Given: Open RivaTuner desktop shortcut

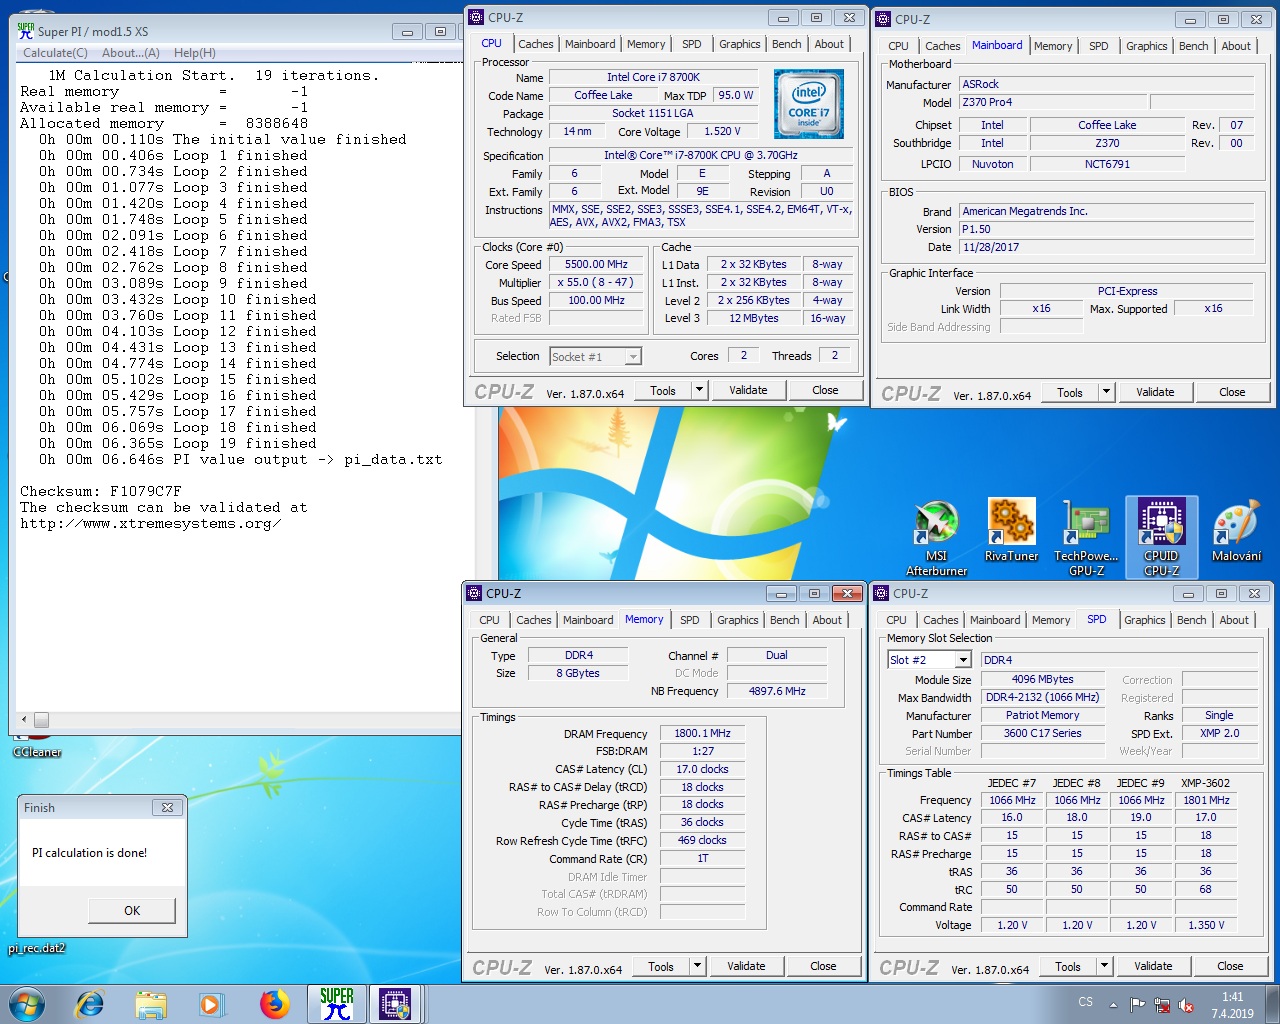Looking at the screenshot, I should [x=1011, y=530].
